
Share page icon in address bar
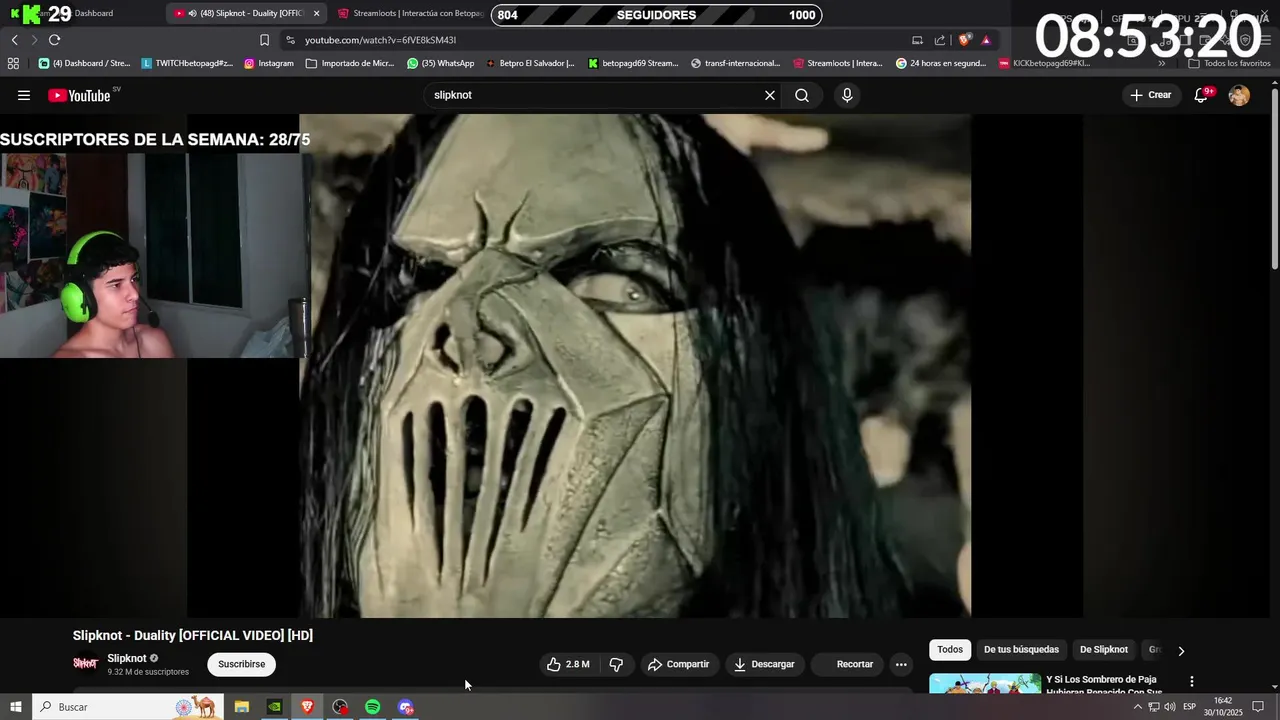940,40
